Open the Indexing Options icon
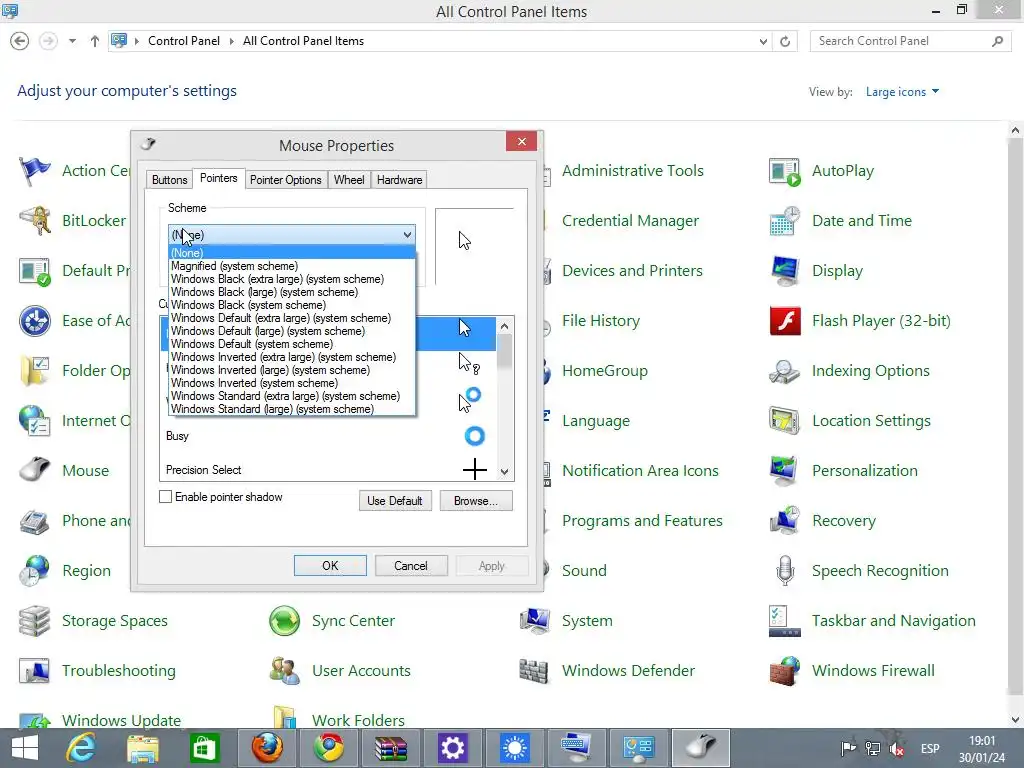The image size is (1024, 768). (784, 370)
